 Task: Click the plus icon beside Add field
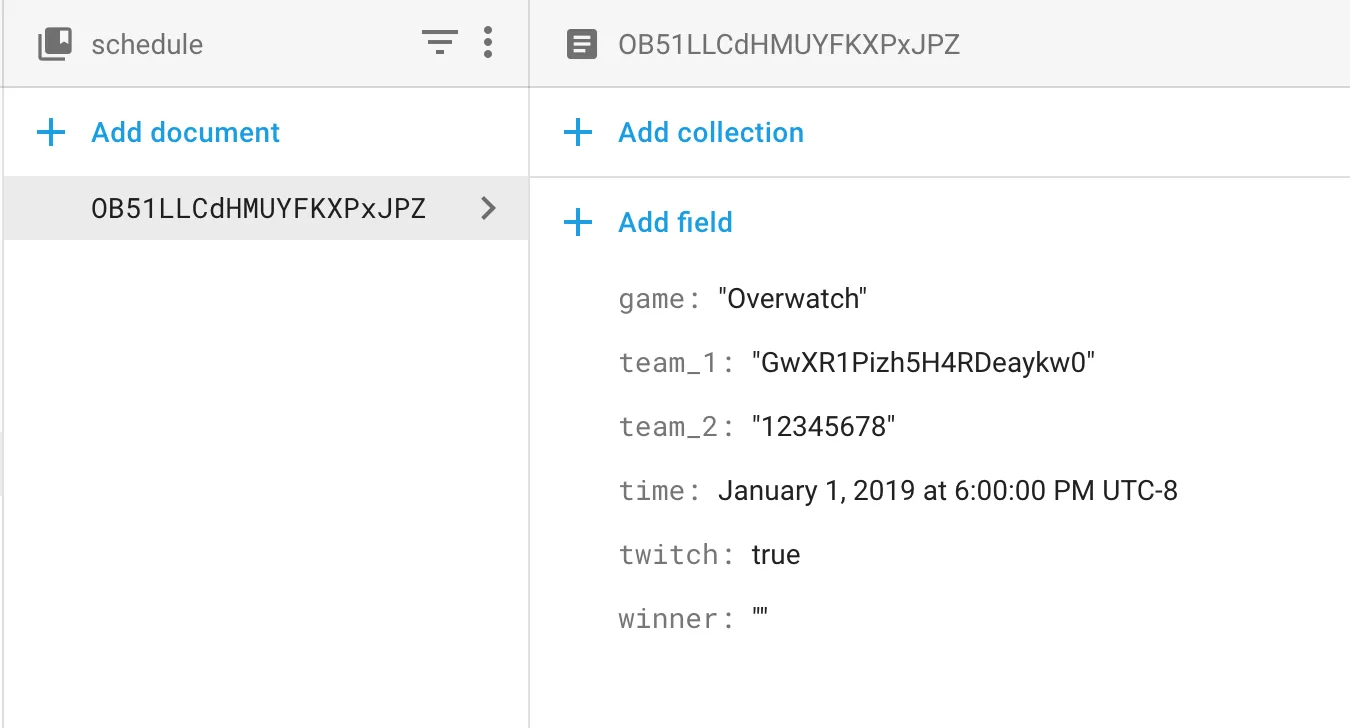(578, 222)
